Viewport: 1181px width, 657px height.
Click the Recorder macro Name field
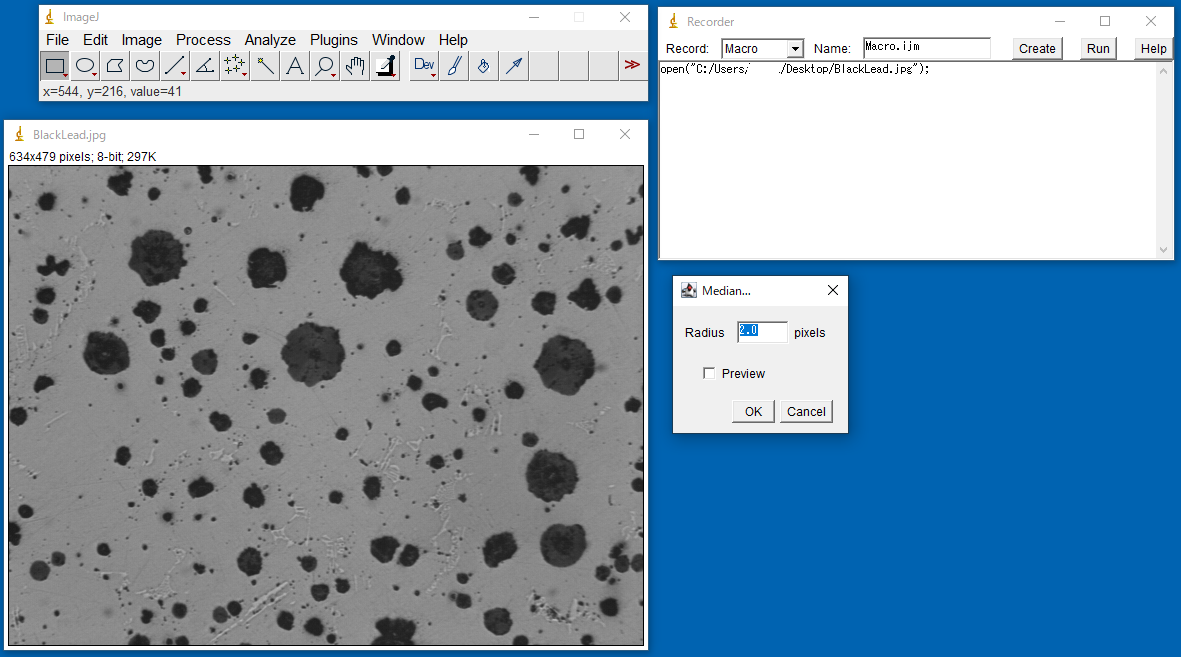pyautogui.click(x=926, y=48)
